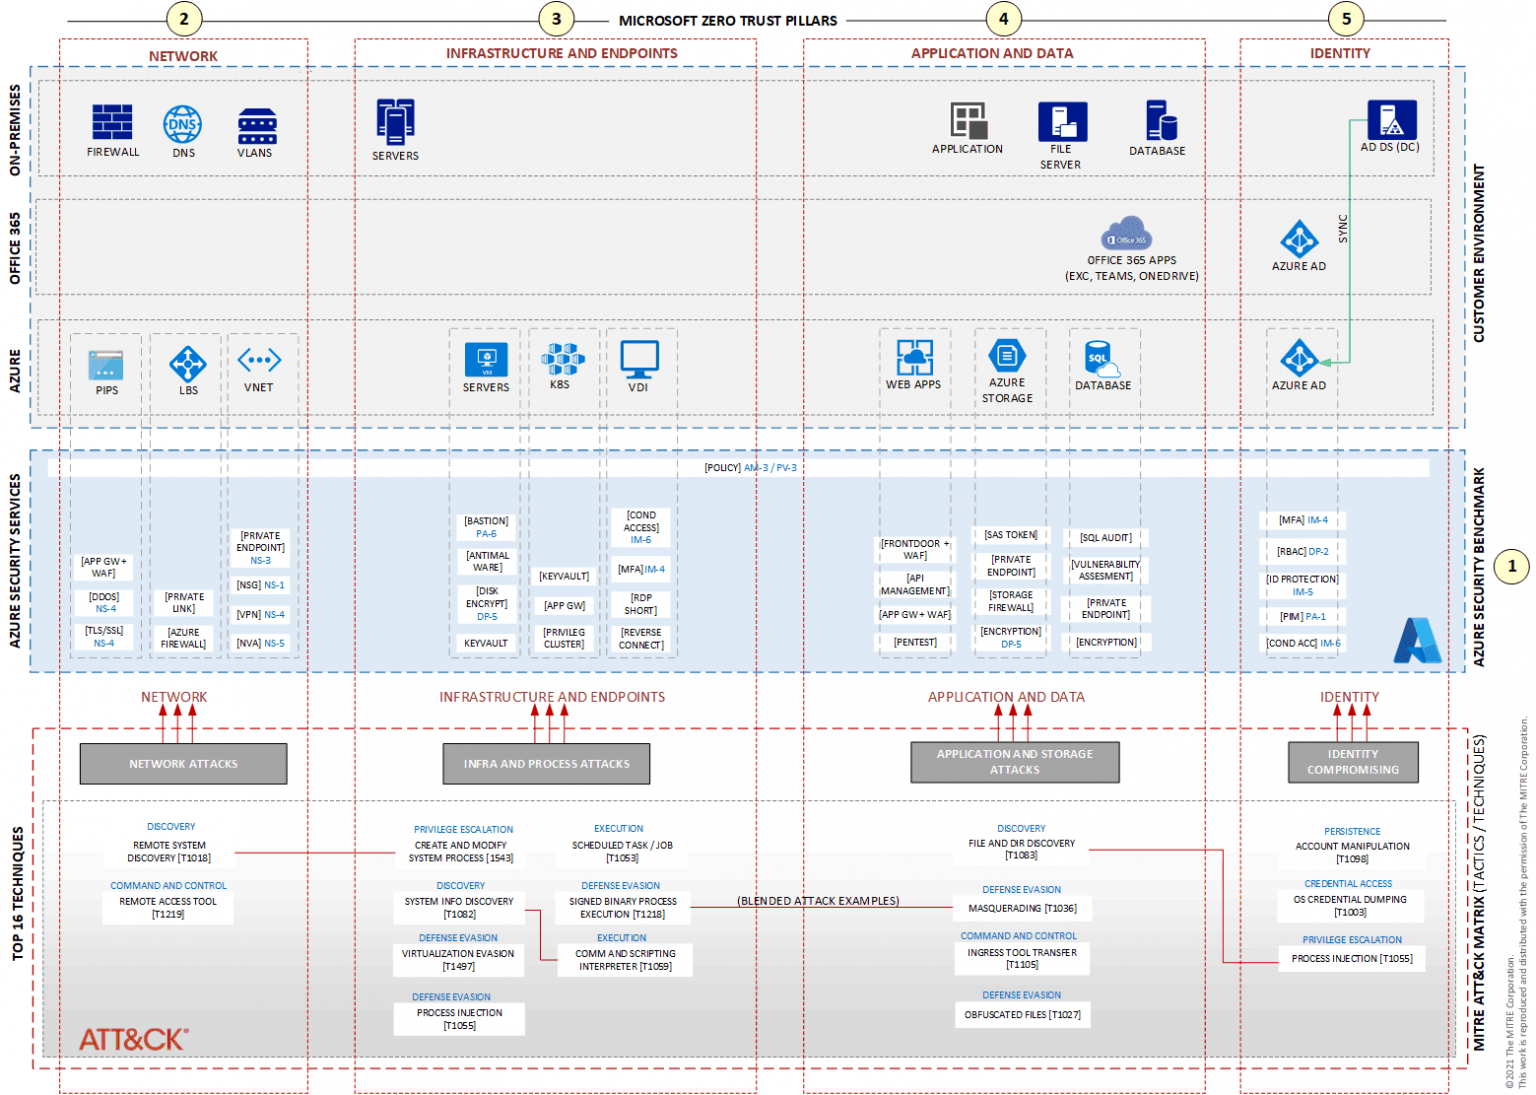Image resolution: width=1536 pixels, height=1095 pixels.
Task: Select the K8S cluster icon
Action: click(563, 357)
